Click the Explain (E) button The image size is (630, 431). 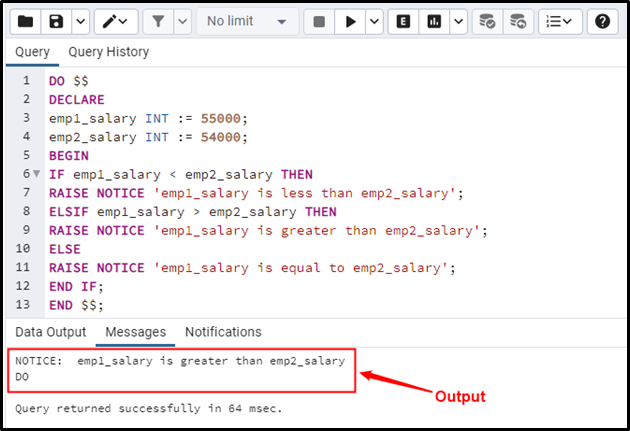pyautogui.click(x=403, y=21)
